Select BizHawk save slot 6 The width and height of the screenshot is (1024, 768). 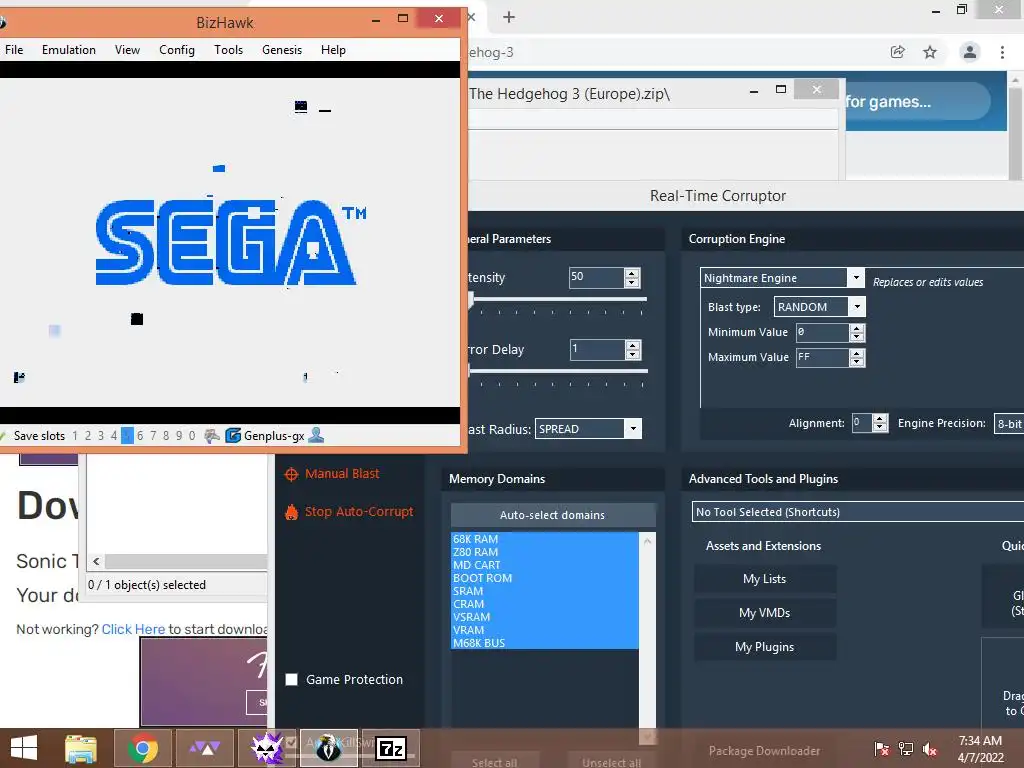coord(140,436)
